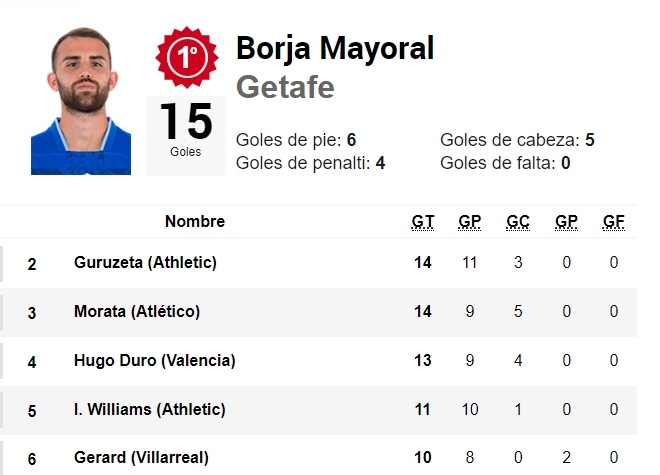
Task: Click Guruzeta's total of 14 goals
Action: point(423,263)
